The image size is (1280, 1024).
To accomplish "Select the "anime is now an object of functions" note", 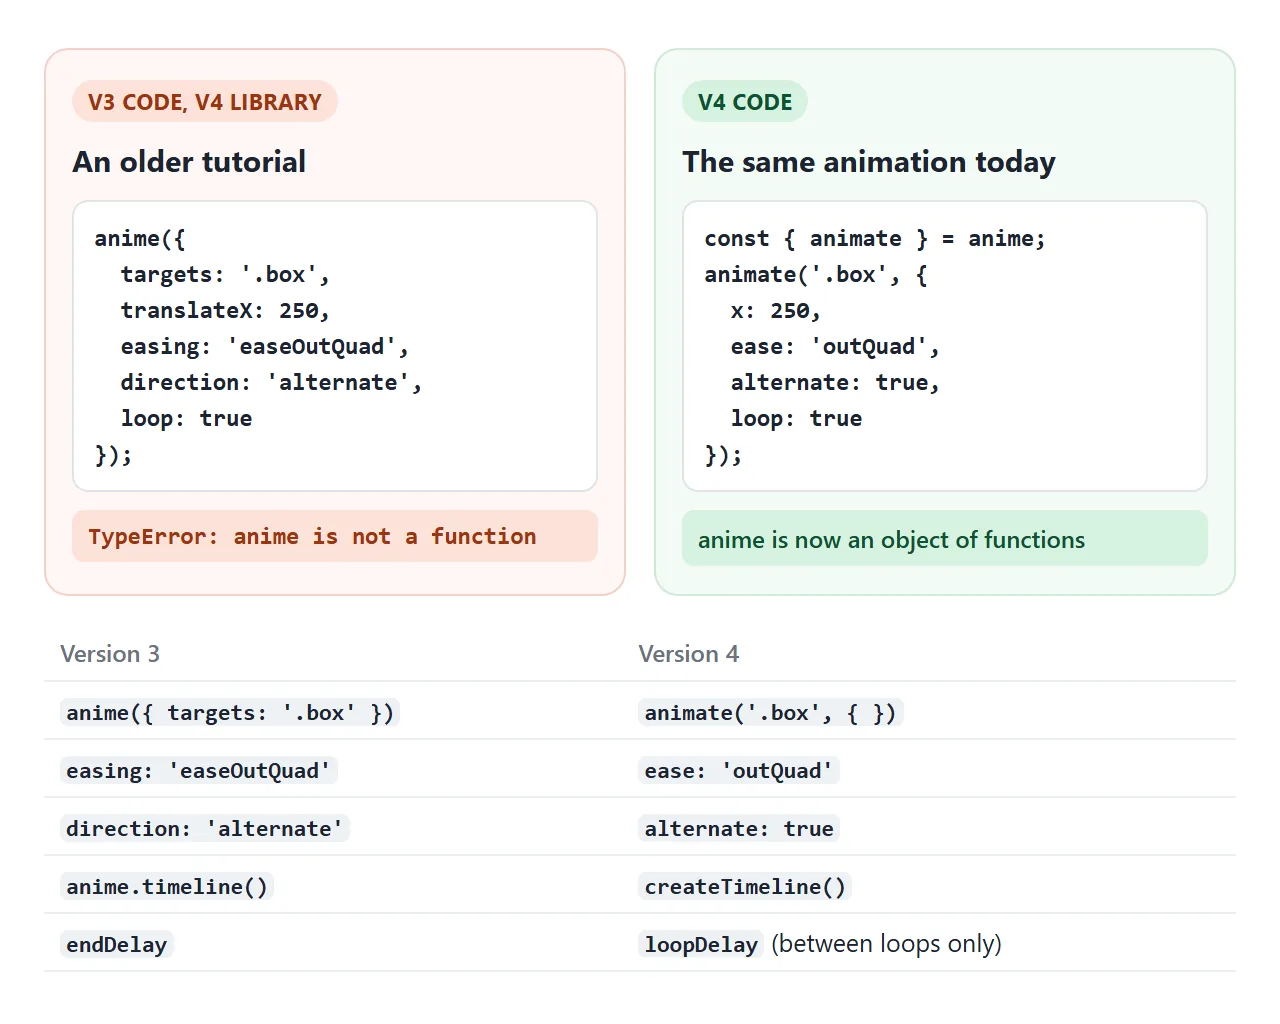I will pos(945,539).
